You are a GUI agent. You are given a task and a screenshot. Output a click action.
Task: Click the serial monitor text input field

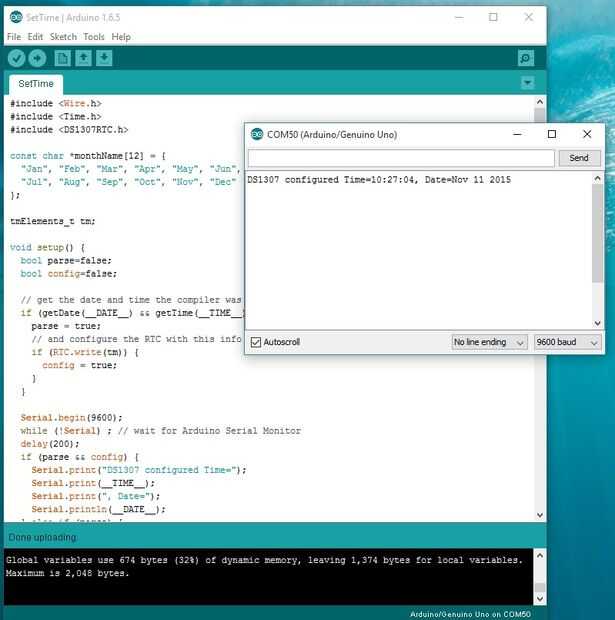click(401, 158)
